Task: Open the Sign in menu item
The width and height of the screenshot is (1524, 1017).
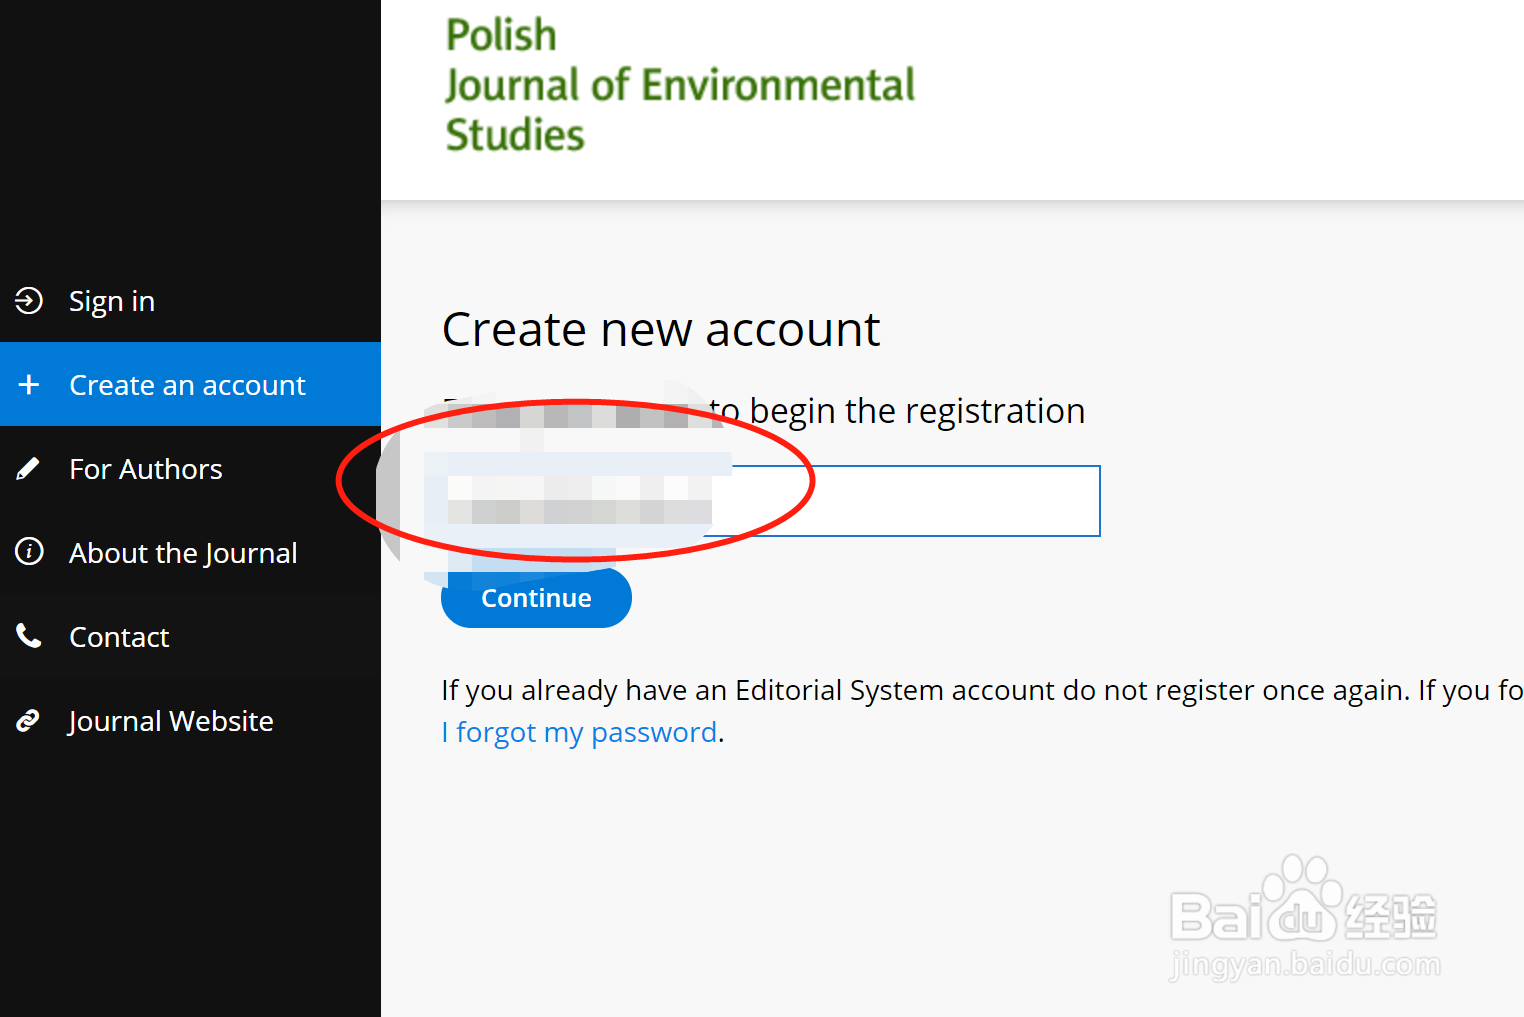Action: pos(112,301)
